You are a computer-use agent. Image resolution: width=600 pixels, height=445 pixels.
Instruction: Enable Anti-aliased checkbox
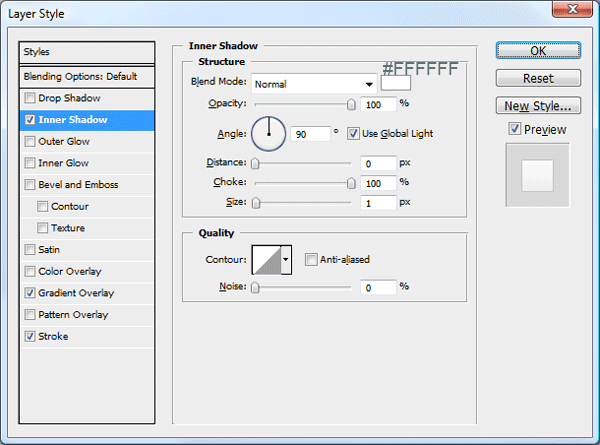pos(311,259)
